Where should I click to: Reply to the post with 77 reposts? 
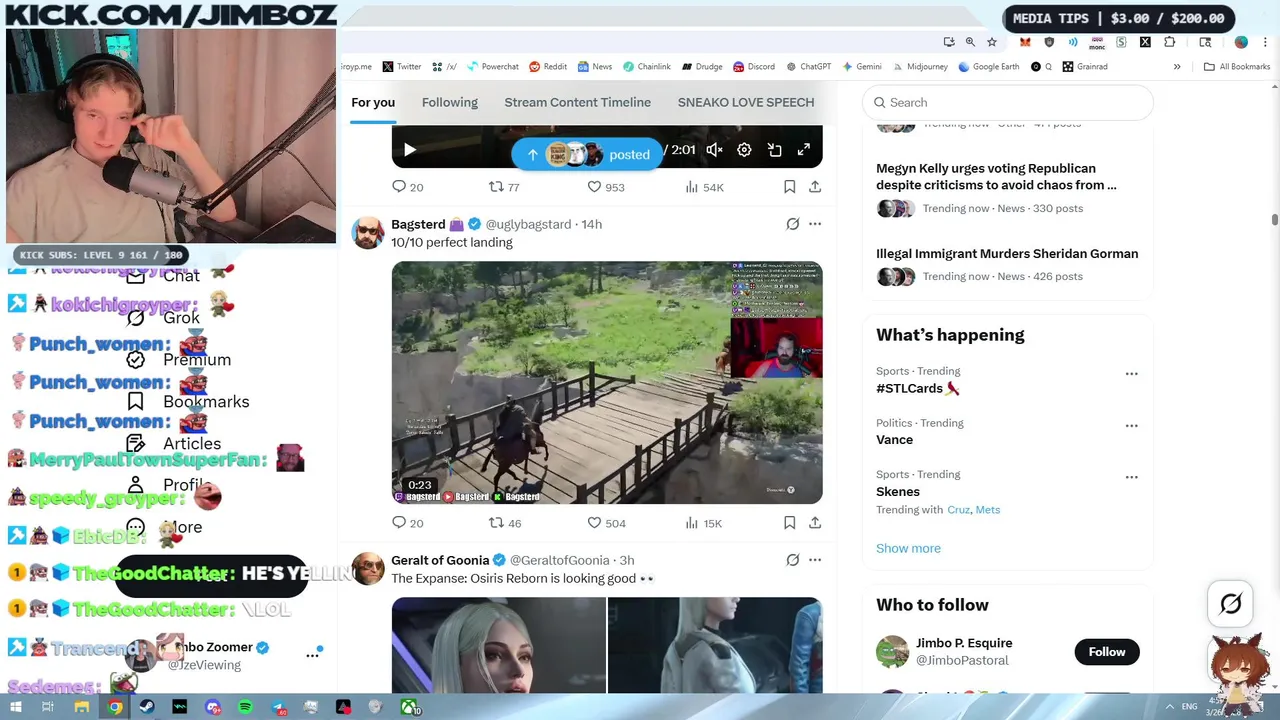408,187
